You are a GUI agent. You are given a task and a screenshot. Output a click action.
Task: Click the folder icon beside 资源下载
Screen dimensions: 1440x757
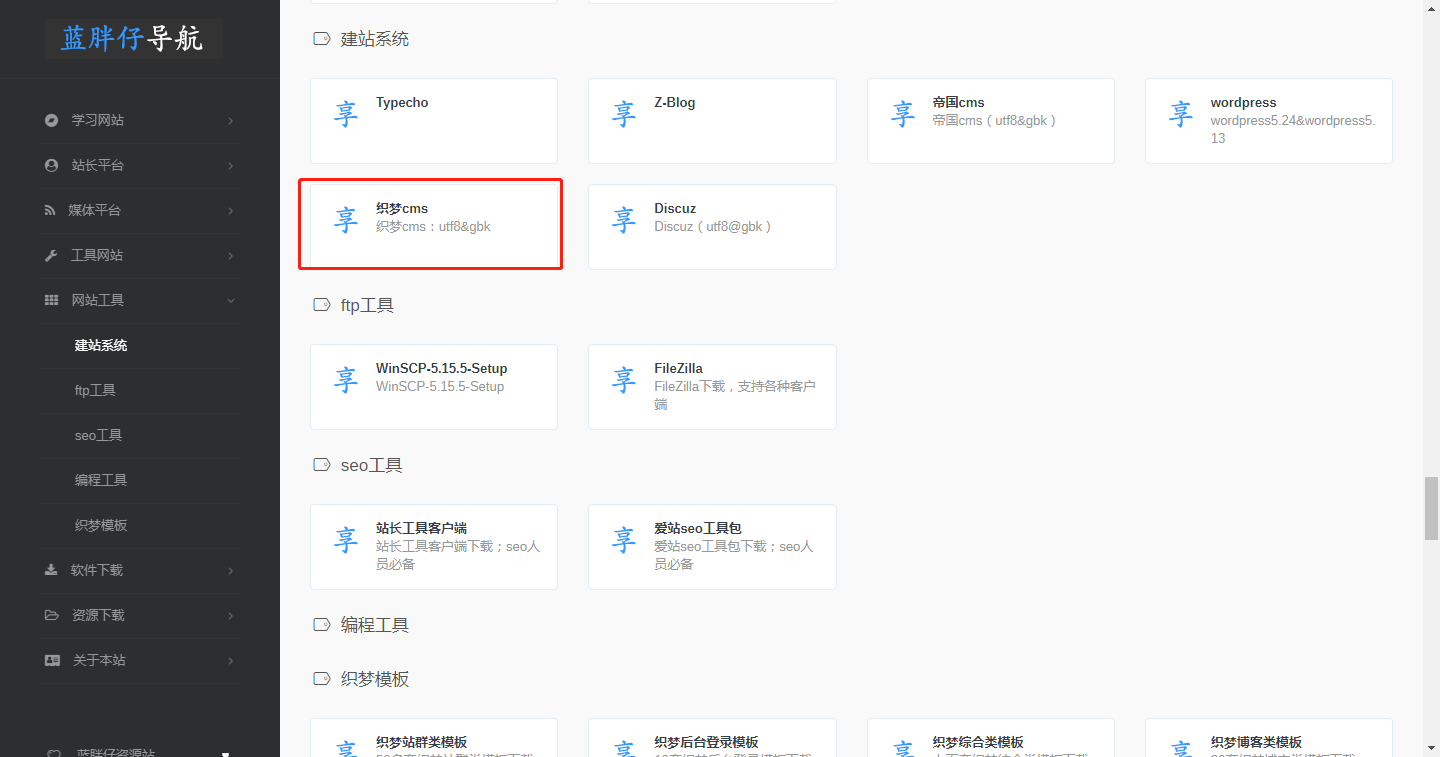(x=52, y=615)
